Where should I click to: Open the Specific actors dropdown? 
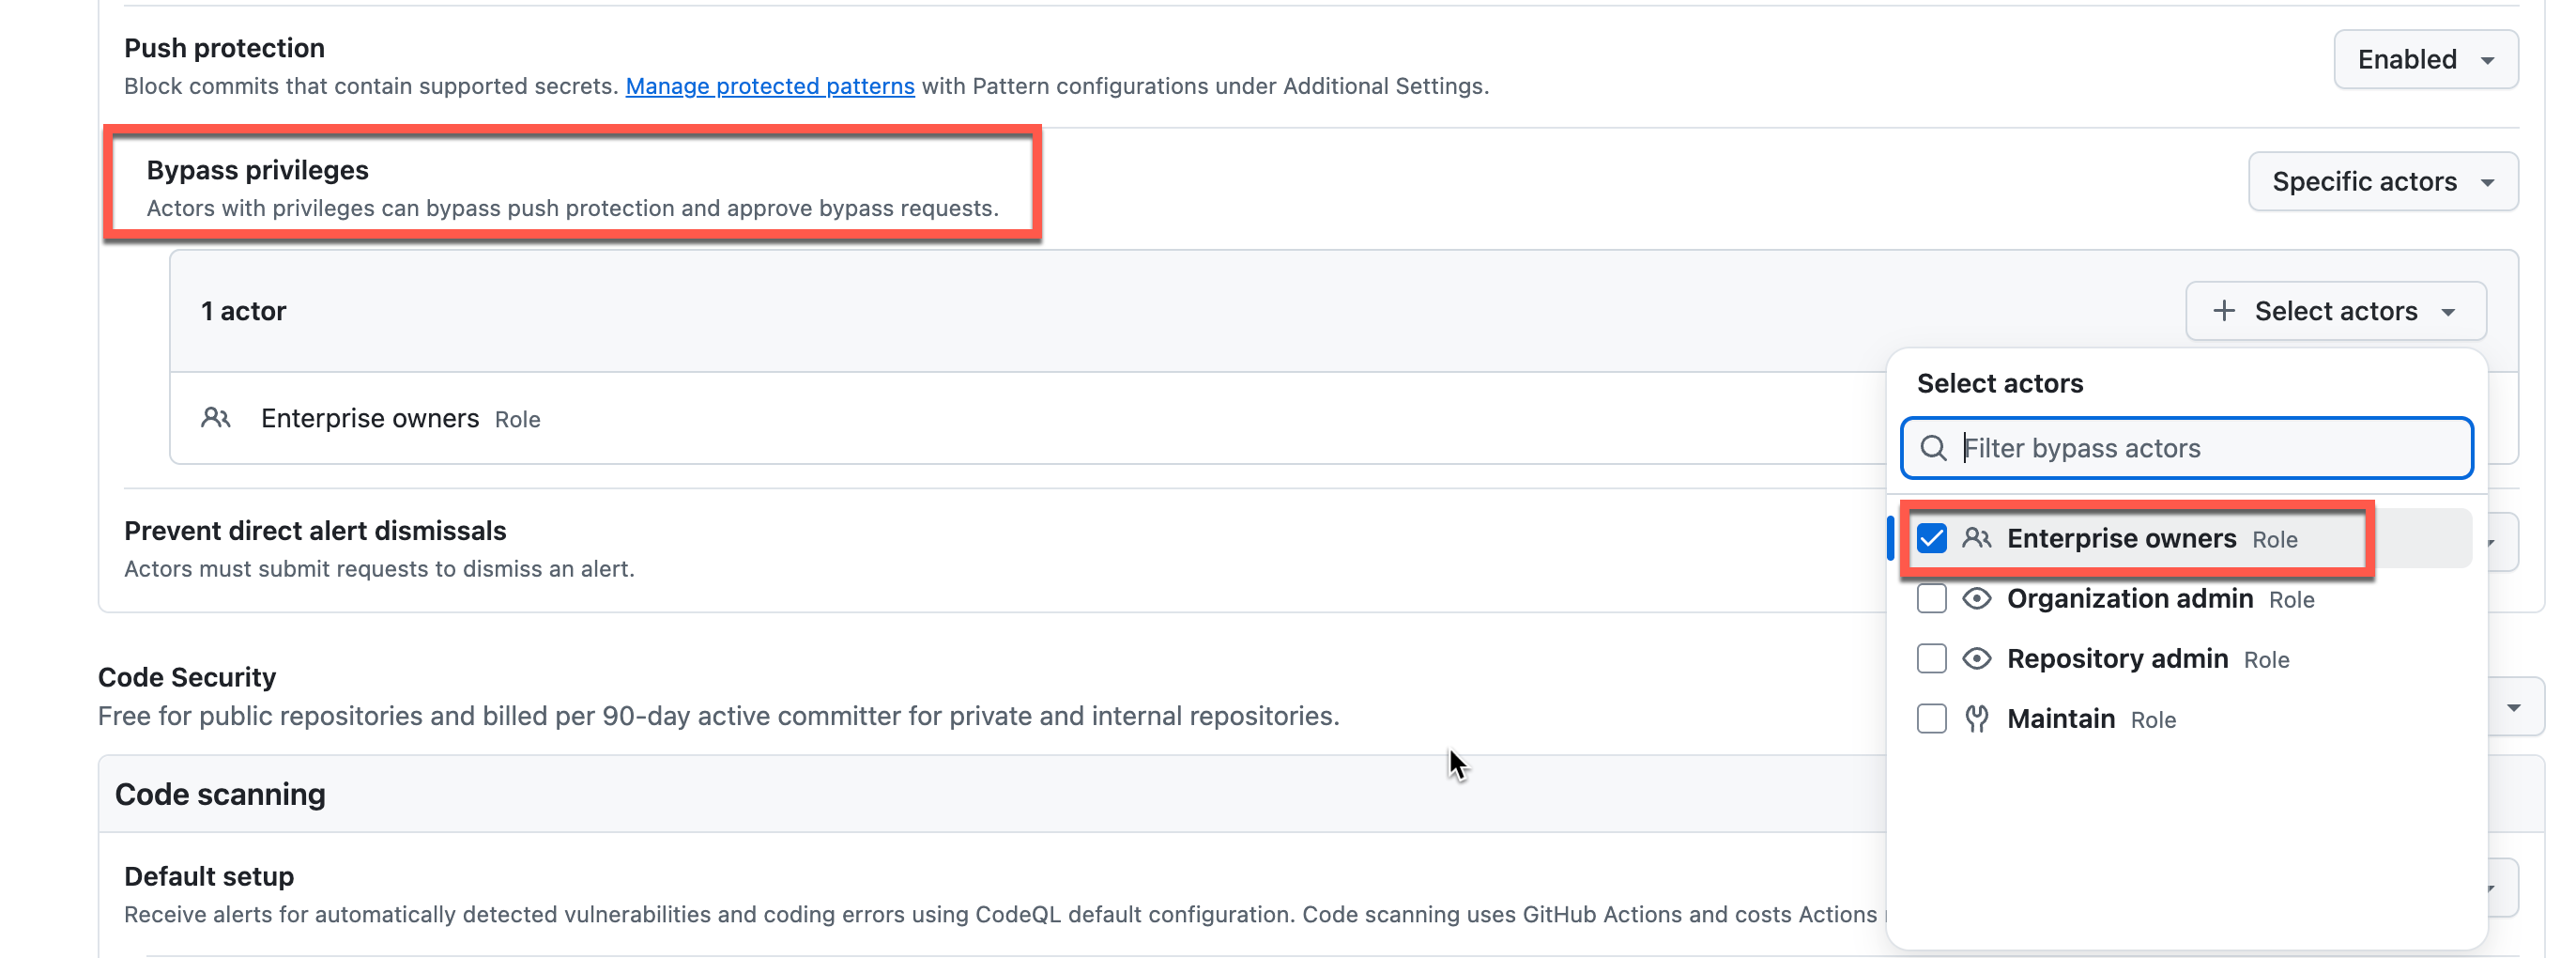tap(2382, 181)
